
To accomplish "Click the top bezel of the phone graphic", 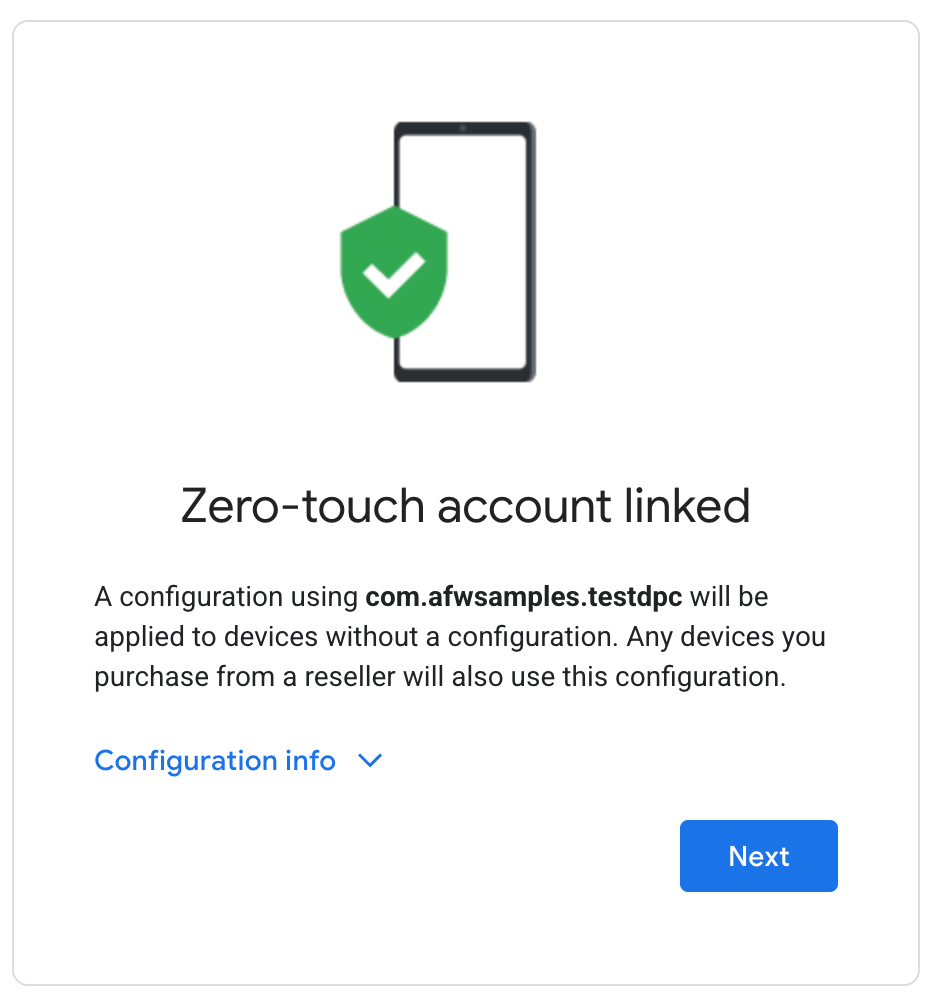I will point(465,127).
